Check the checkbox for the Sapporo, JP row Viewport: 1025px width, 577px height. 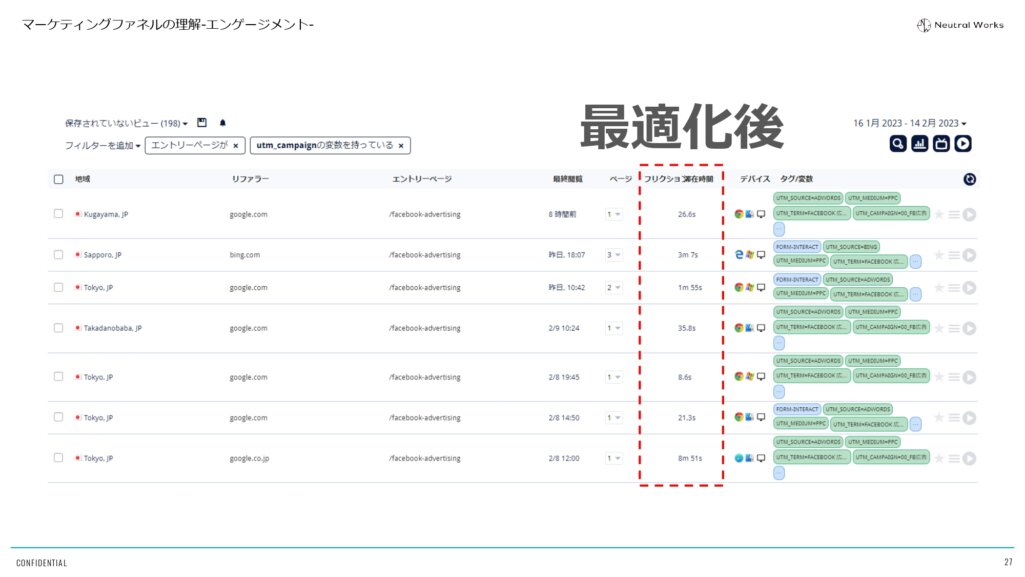point(57,254)
